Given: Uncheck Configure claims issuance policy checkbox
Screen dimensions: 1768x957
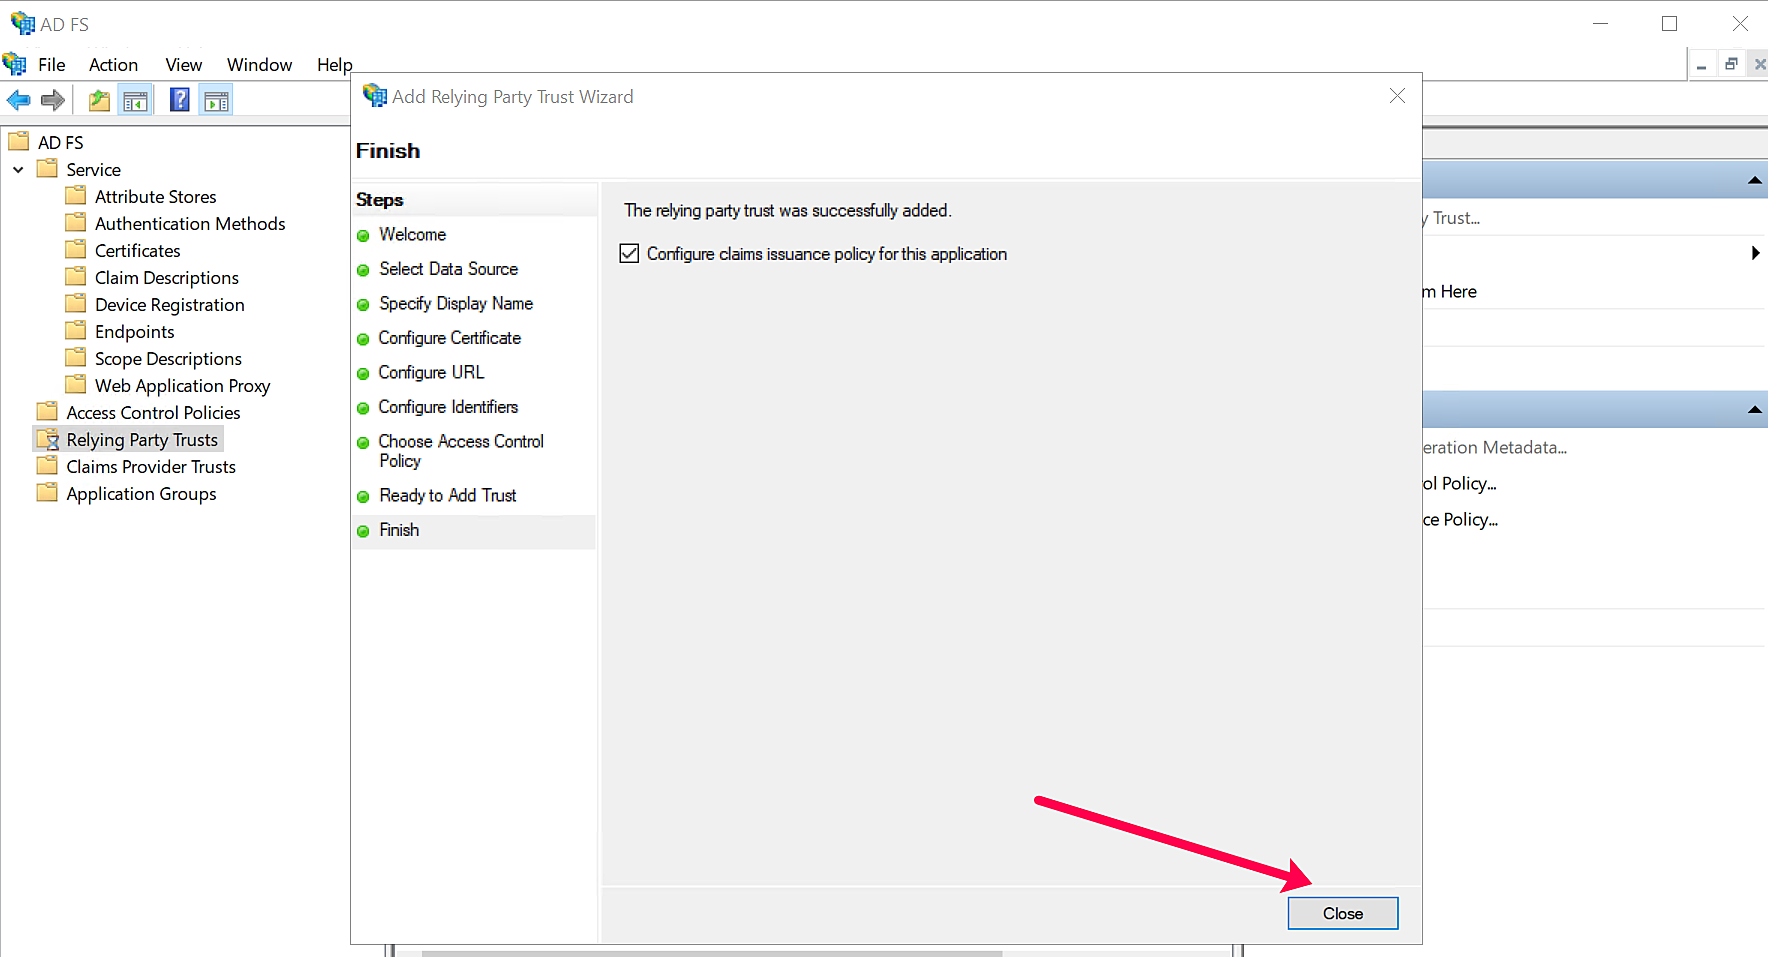Looking at the screenshot, I should coord(629,254).
